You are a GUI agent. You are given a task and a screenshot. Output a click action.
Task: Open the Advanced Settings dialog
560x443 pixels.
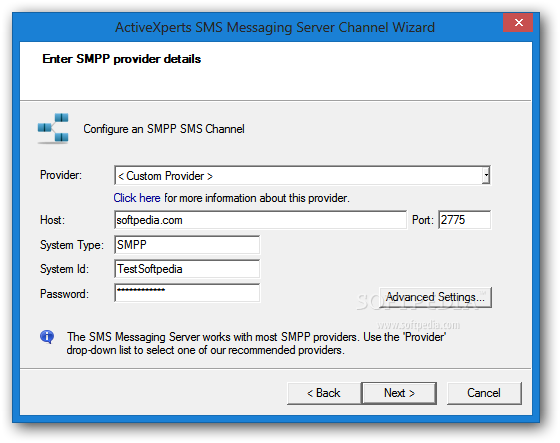click(435, 297)
